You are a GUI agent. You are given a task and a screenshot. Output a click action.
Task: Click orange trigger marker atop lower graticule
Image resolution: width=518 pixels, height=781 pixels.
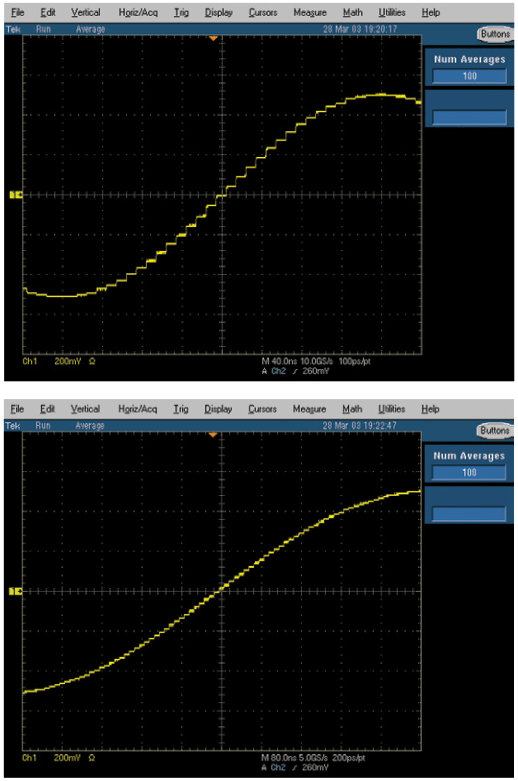coord(213,434)
